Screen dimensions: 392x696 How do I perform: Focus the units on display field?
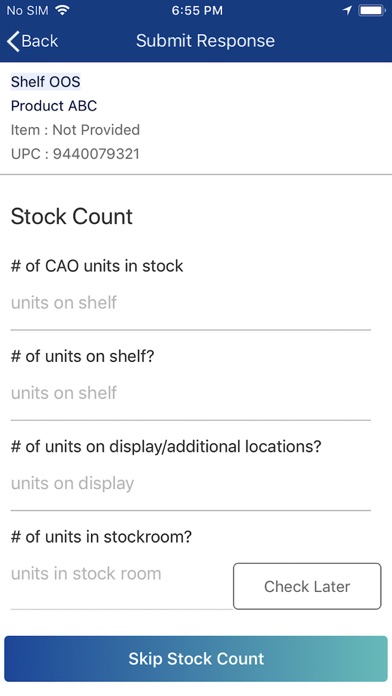(x=190, y=484)
